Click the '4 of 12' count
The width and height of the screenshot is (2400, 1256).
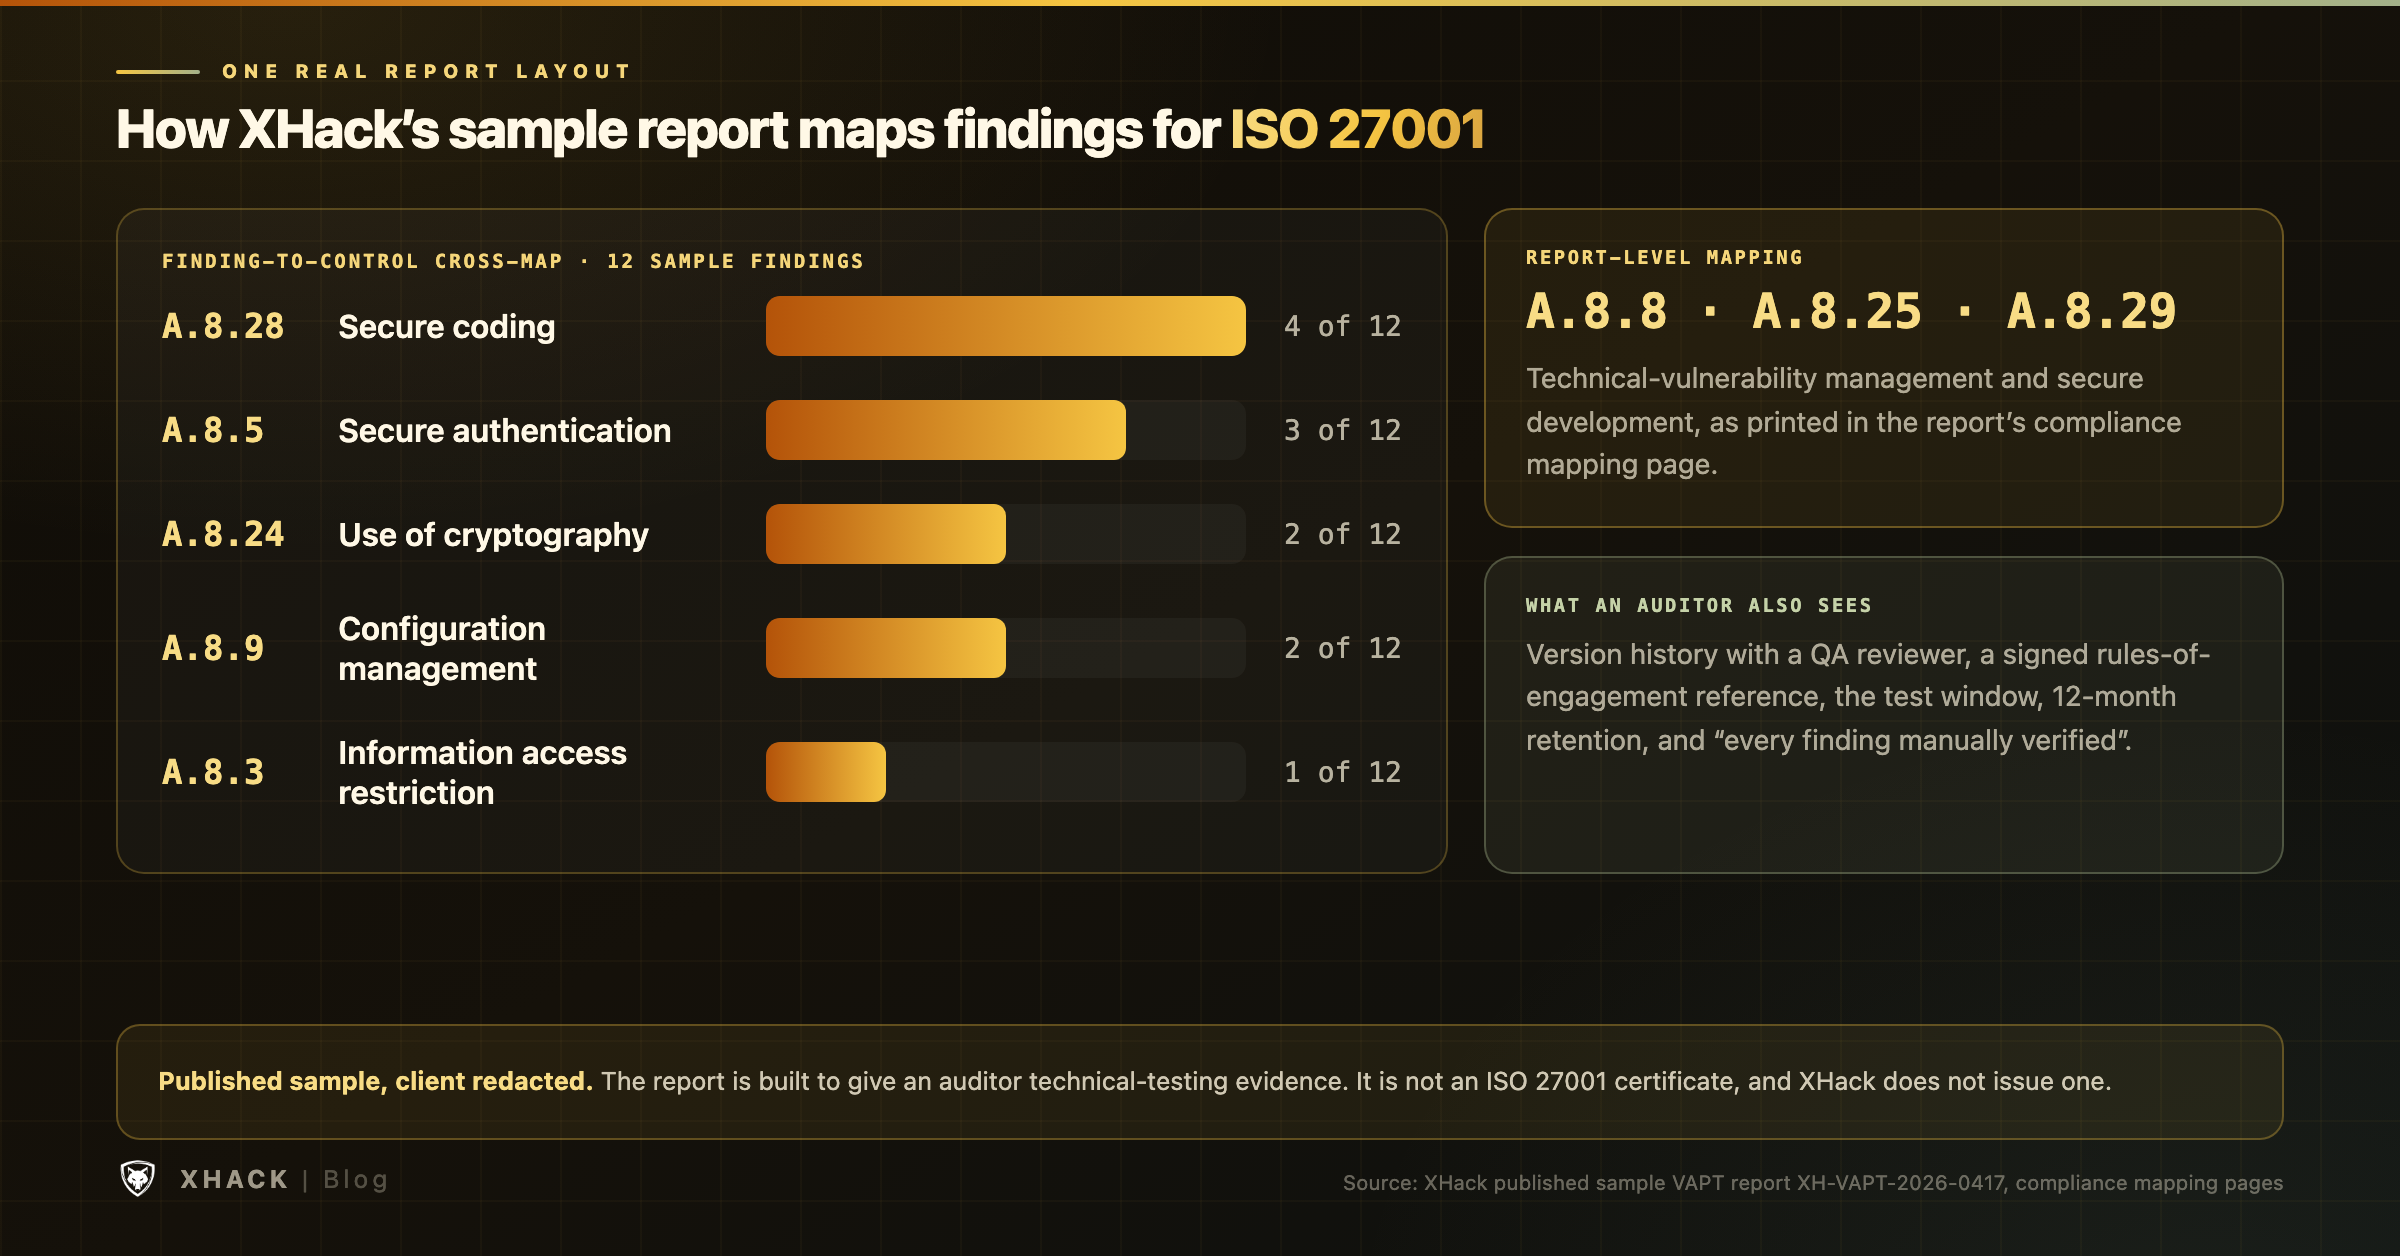[1342, 326]
